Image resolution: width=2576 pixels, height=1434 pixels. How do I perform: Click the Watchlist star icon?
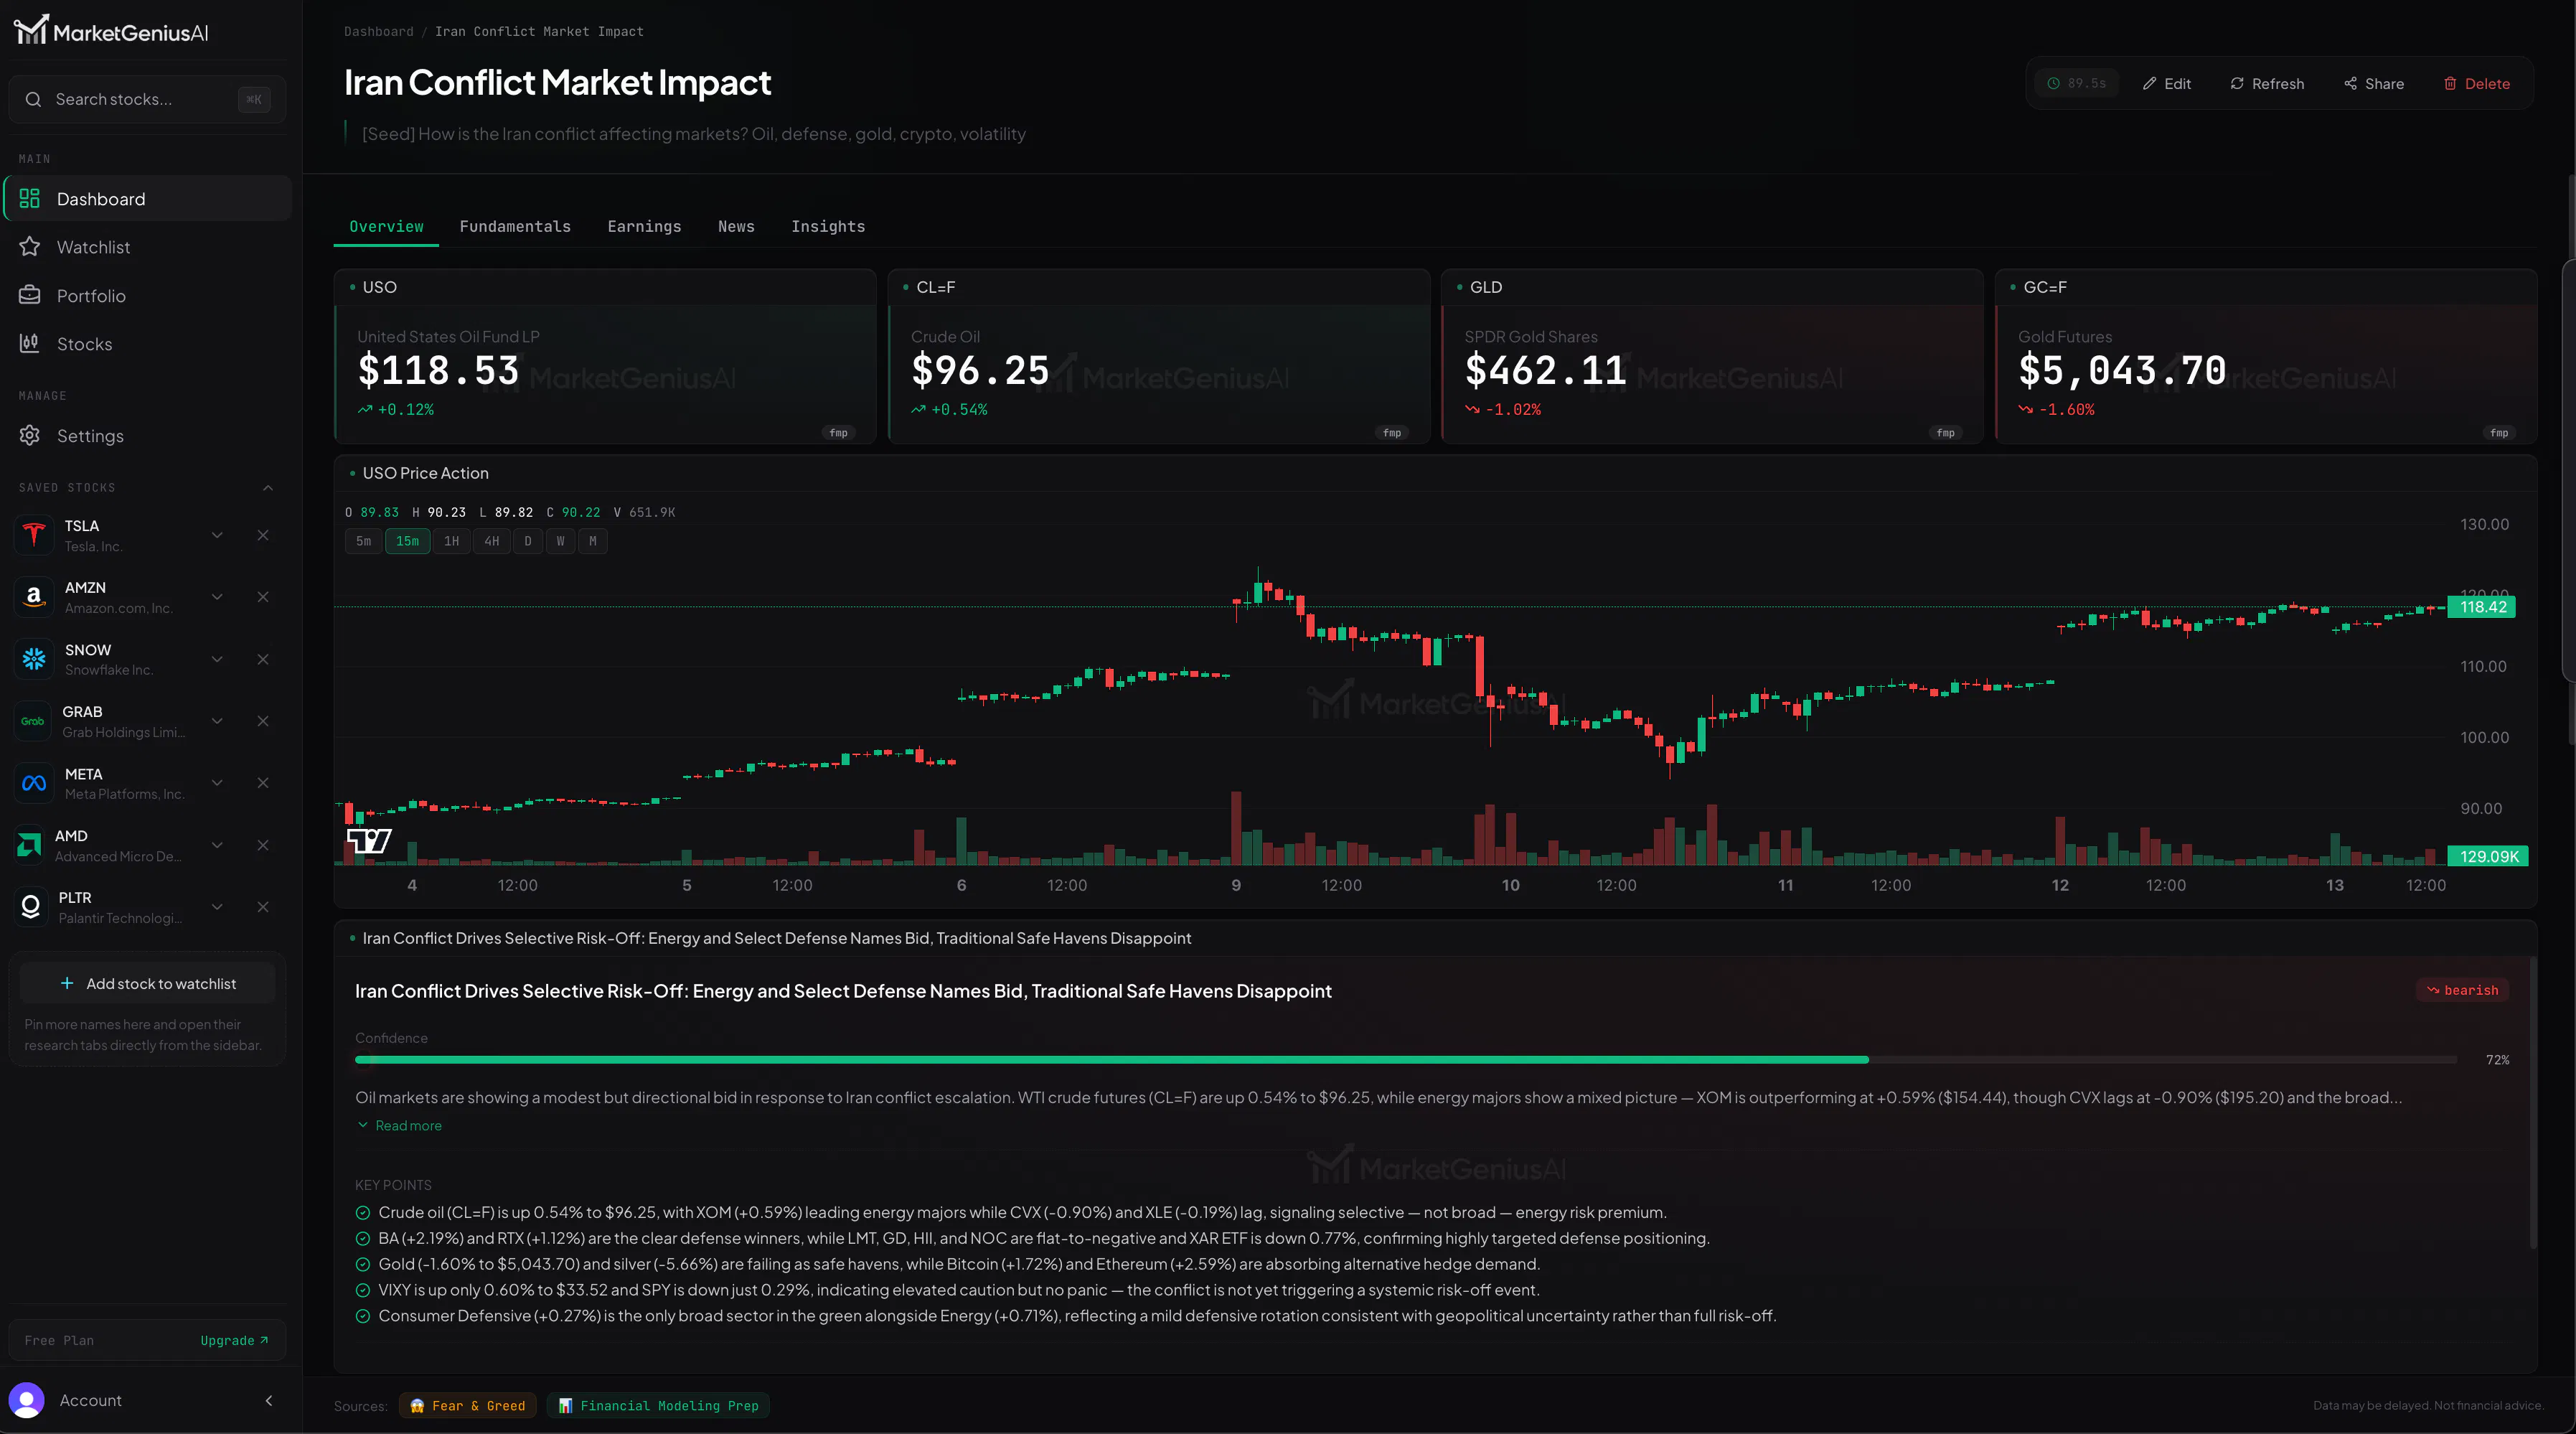point(30,247)
